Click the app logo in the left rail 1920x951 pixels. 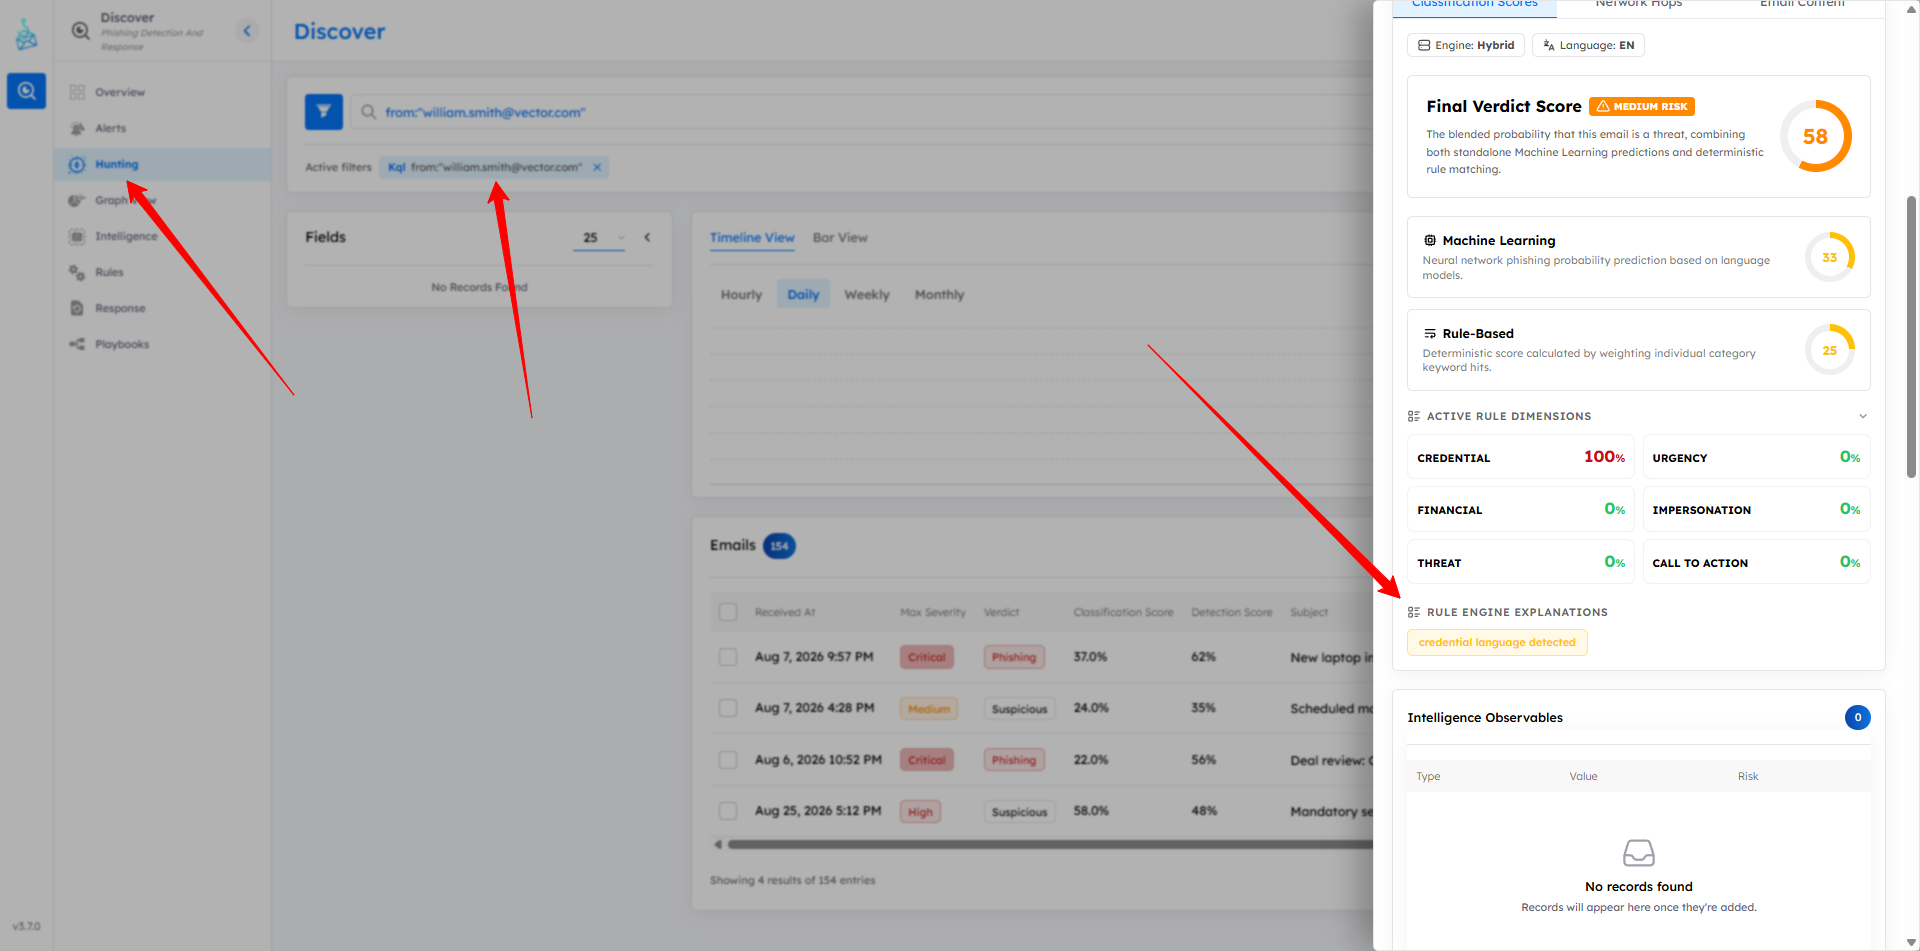(26, 35)
